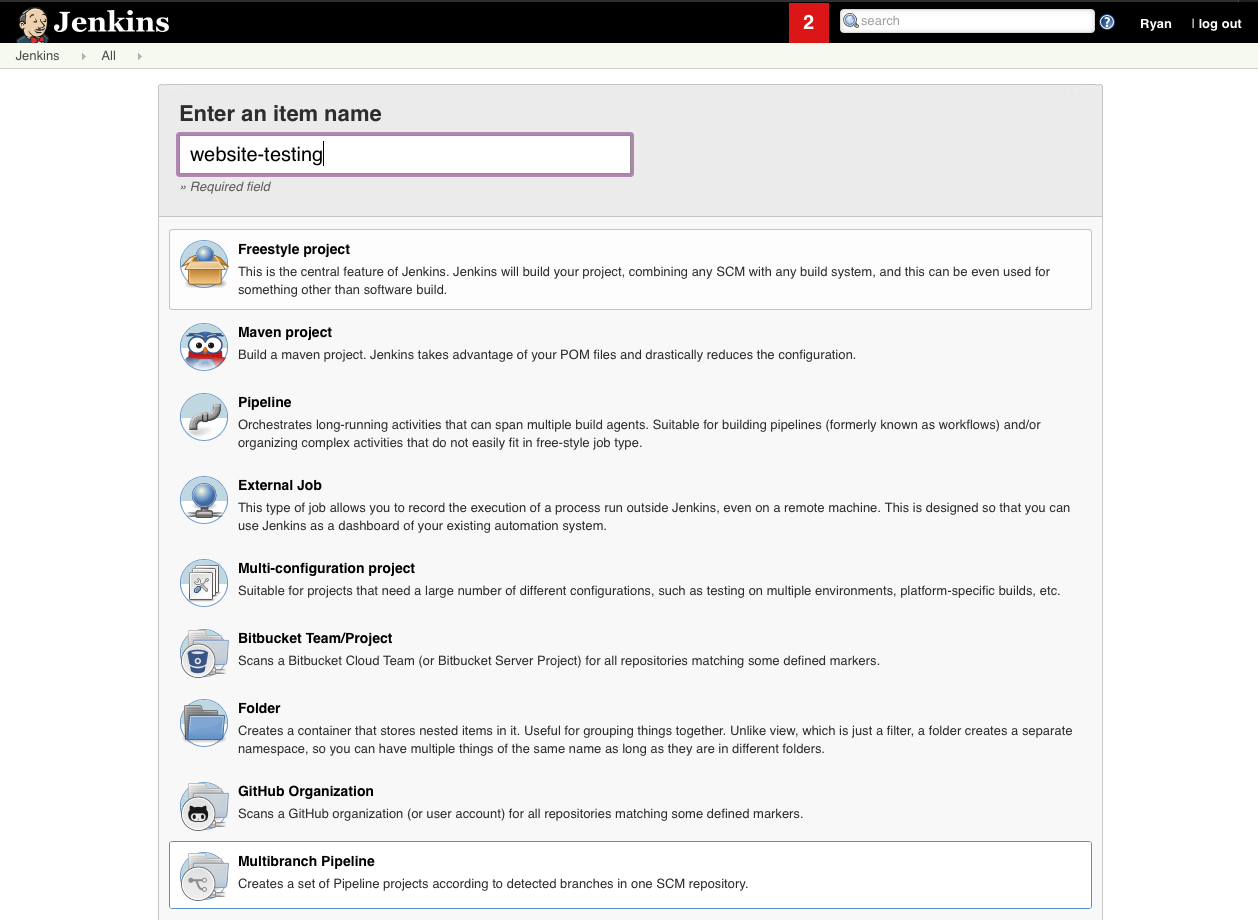The image size is (1258, 920).
Task: Open the Ryan user profile link
Action: (x=1156, y=24)
